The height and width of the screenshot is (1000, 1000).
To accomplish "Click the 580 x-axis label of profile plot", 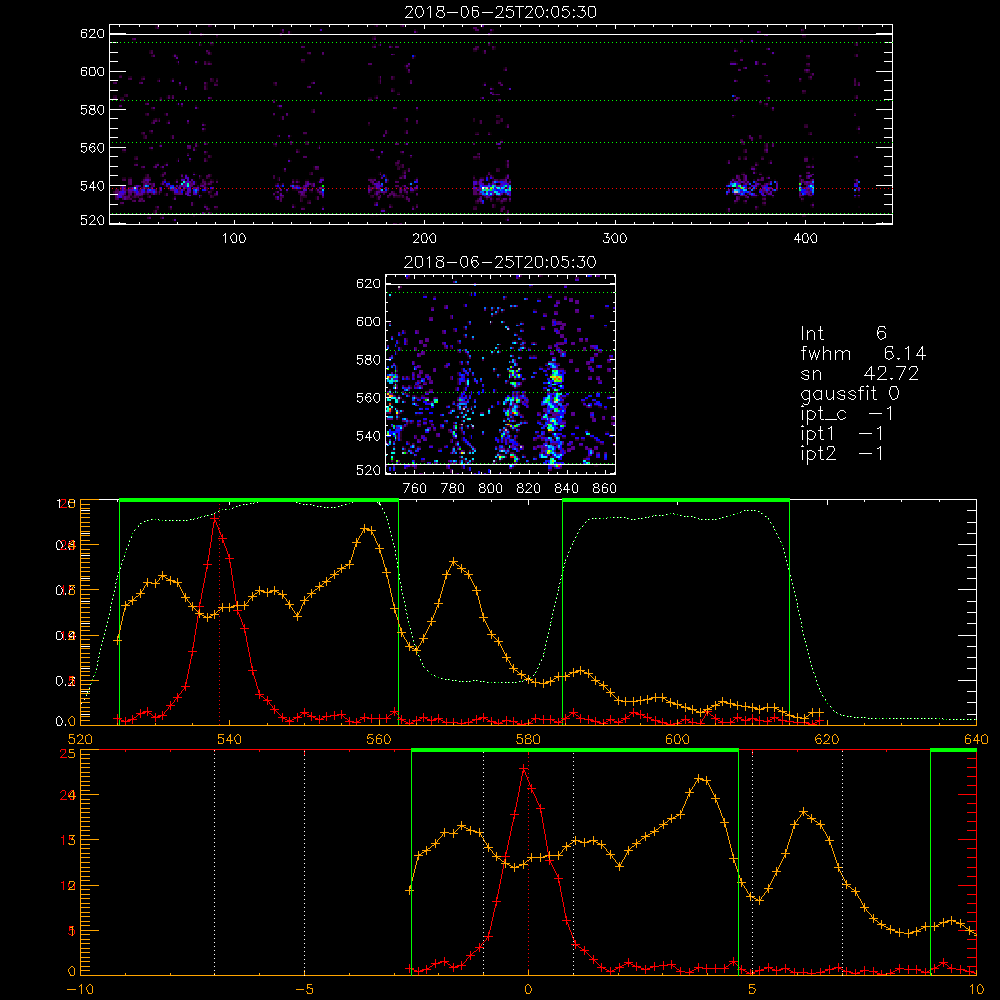I will tap(528, 739).
